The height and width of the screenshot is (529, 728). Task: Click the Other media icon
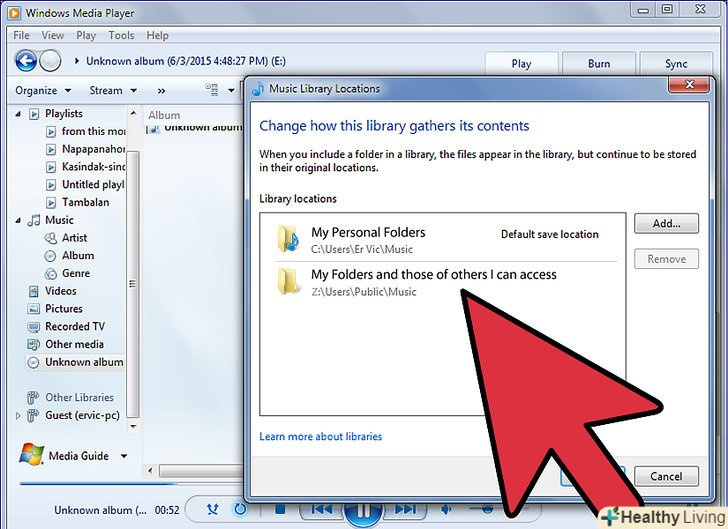pyautogui.click(x=33, y=345)
